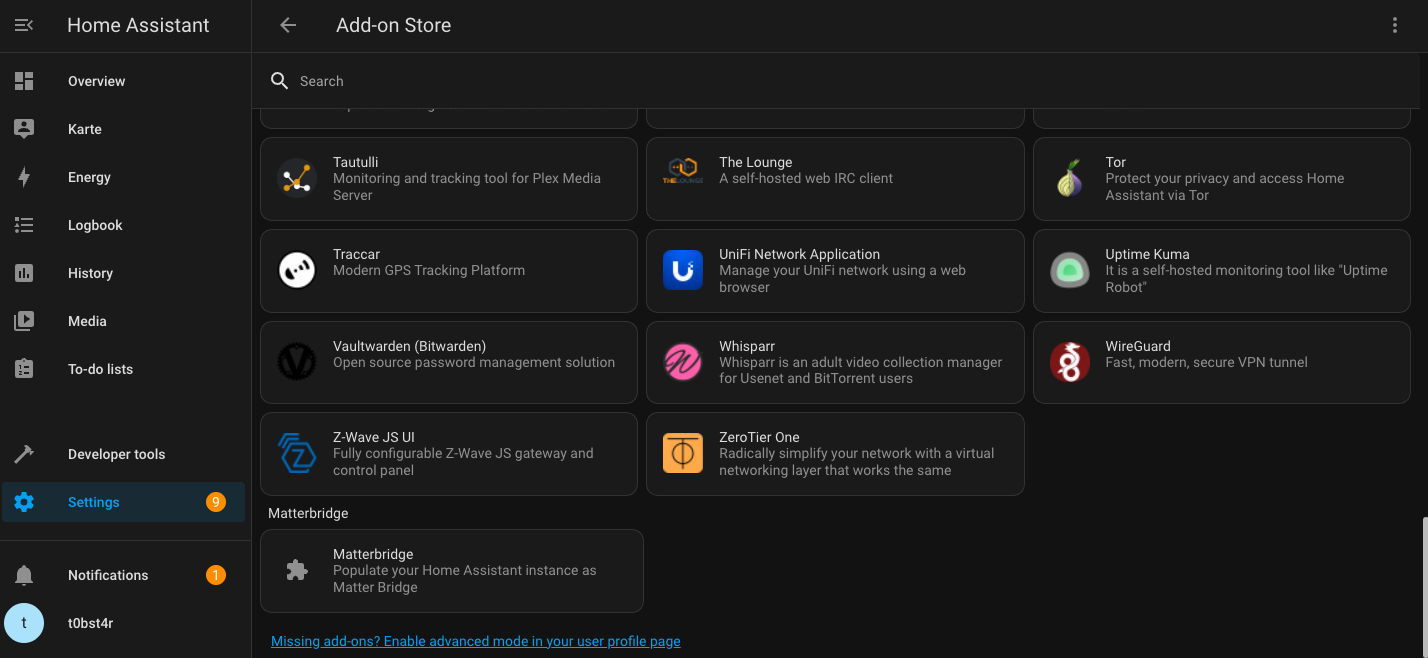This screenshot has height=658, width=1428.
Task: Open Karte in the sidebar
Action: coord(124,129)
